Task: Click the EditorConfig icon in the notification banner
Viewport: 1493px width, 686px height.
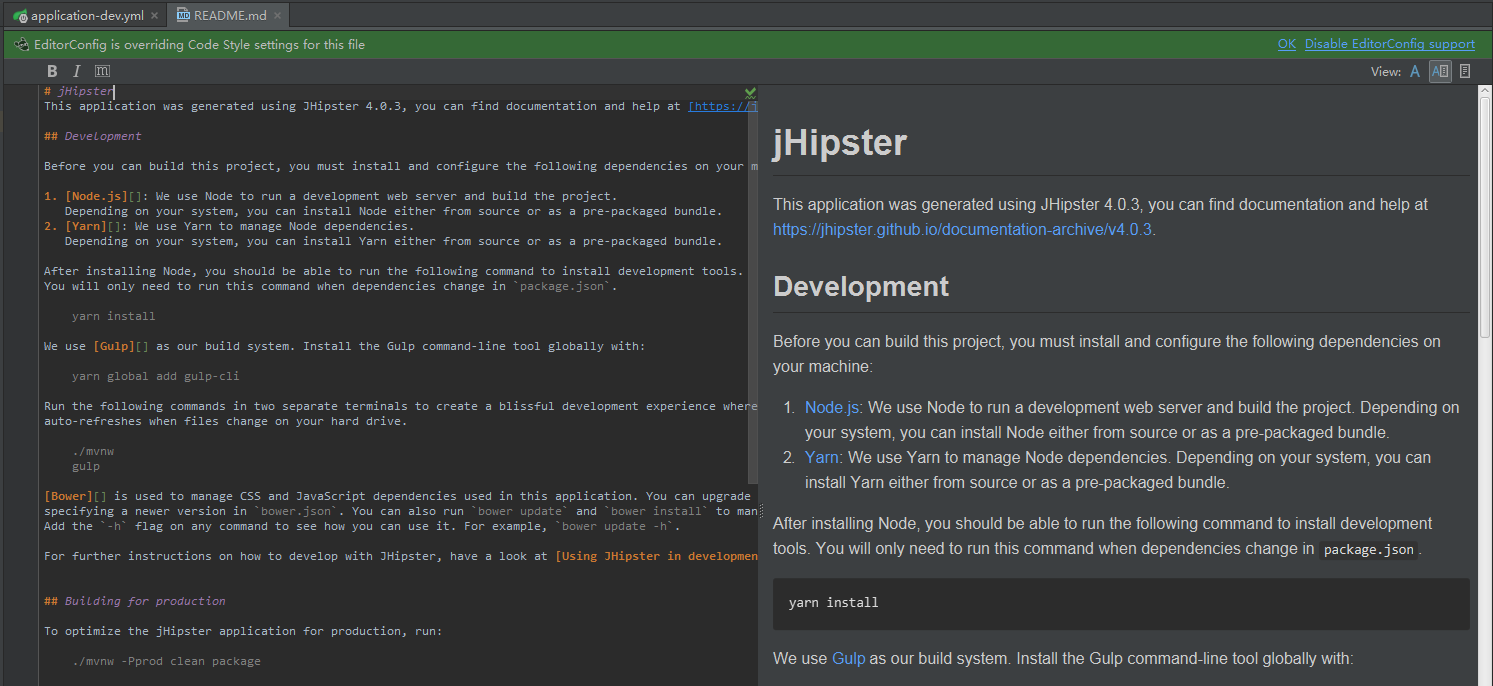Action: click(21, 44)
